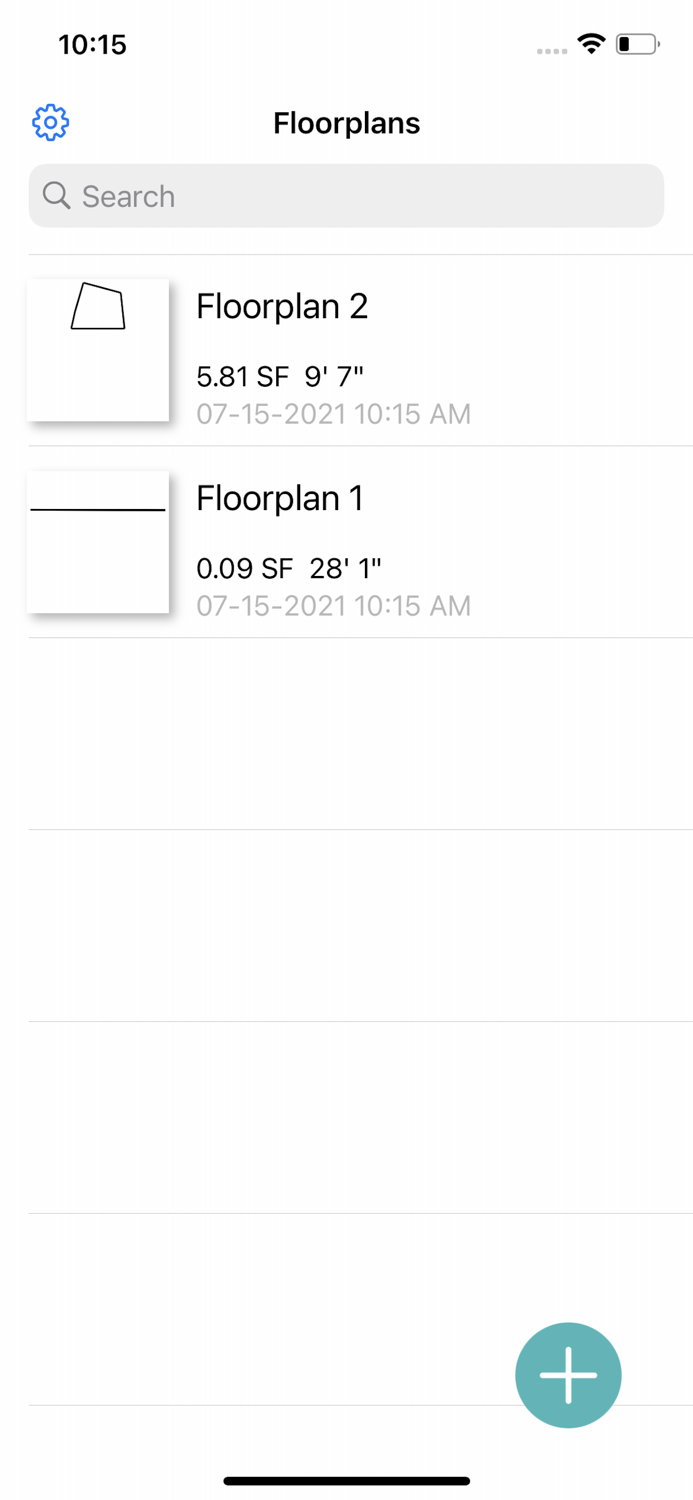Open the settings gear icon

click(x=50, y=122)
